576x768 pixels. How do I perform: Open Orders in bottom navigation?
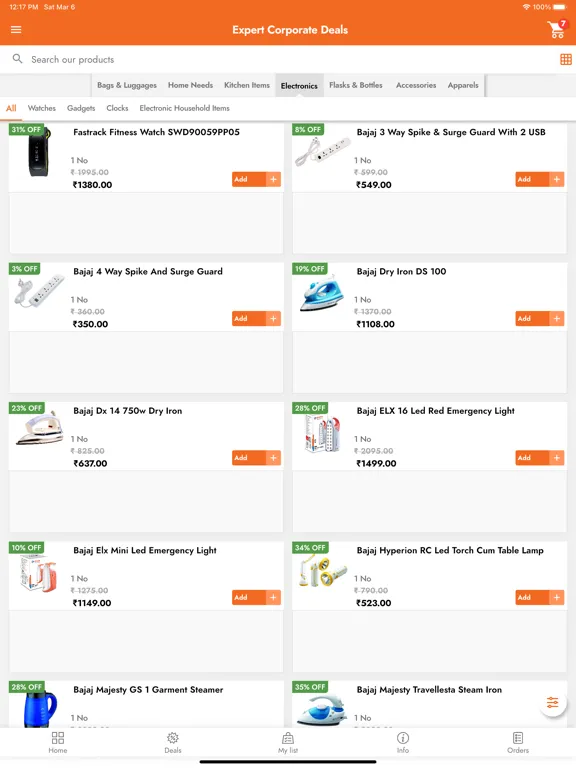(518, 743)
